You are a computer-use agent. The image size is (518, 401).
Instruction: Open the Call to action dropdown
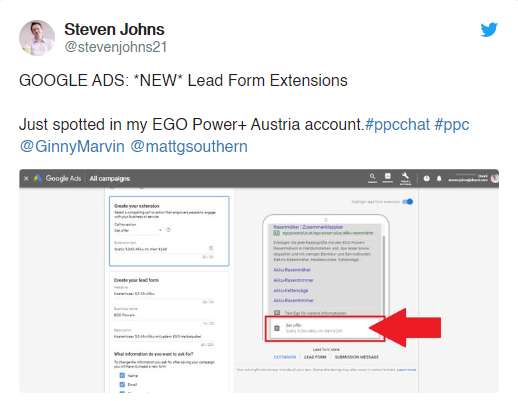(x=138, y=230)
